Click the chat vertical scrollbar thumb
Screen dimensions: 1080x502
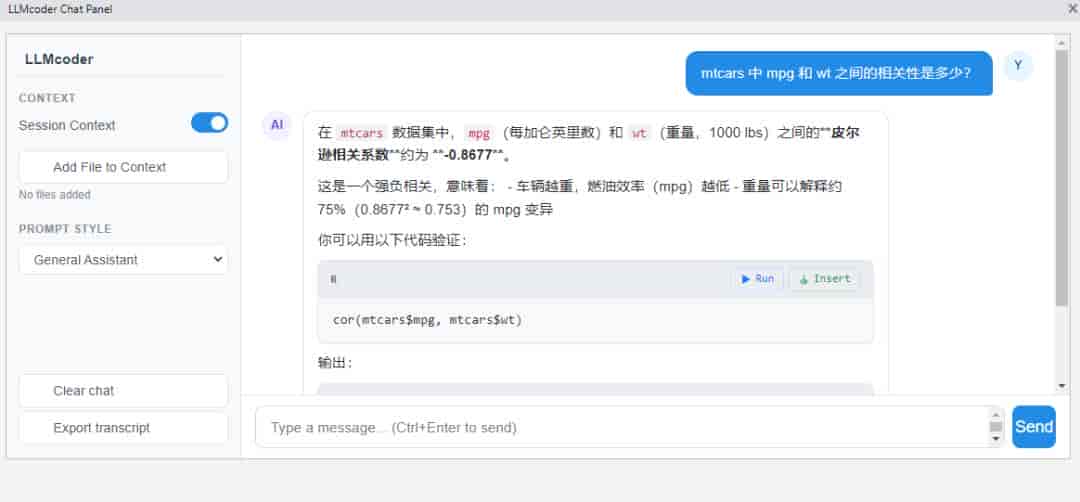click(1061, 178)
